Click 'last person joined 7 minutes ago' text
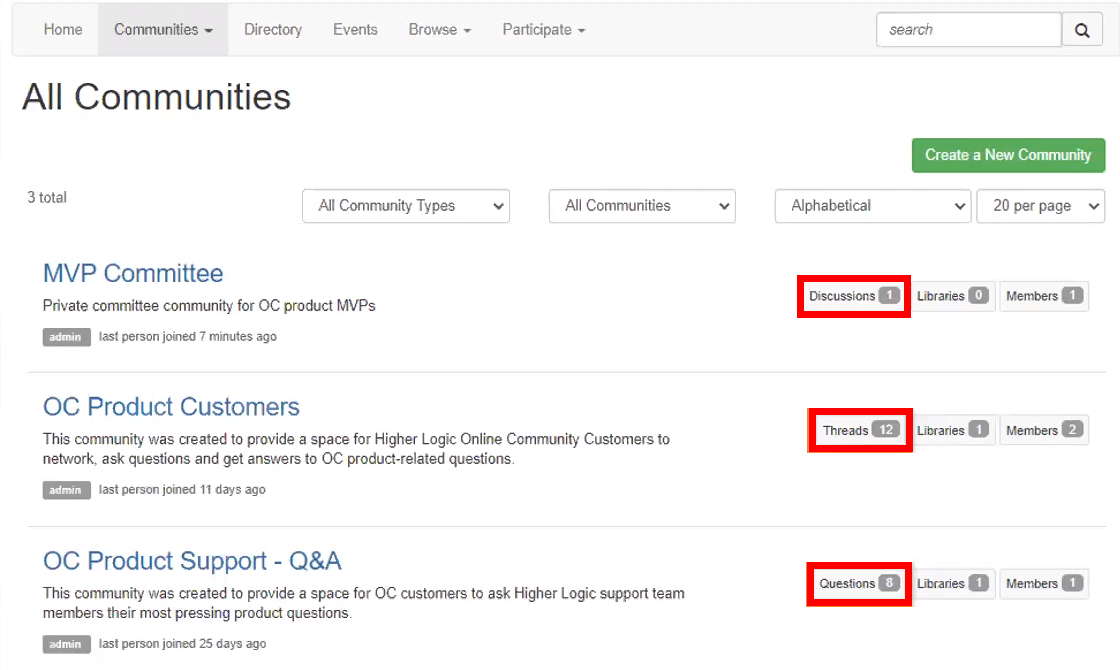Screen dimensions: 1120x670 188,336
